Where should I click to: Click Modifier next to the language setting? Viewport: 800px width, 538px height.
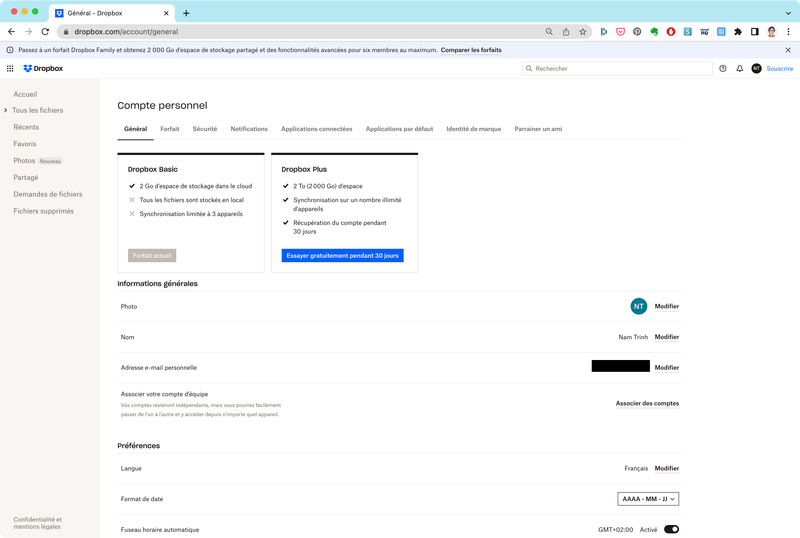(666, 468)
